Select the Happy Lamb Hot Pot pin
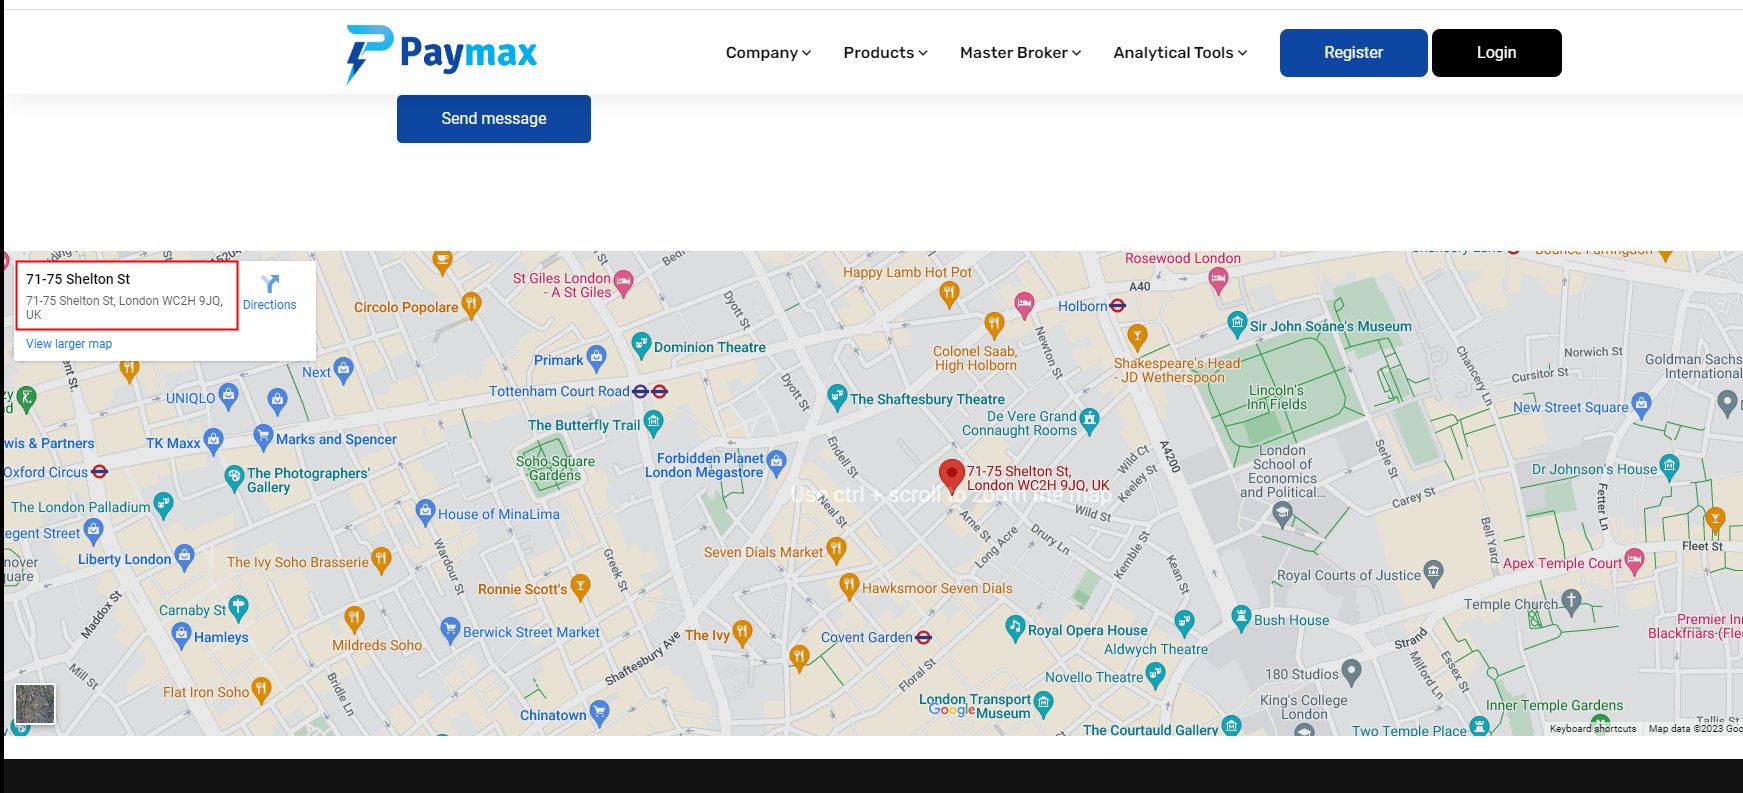The width and height of the screenshot is (1743, 793). (949, 292)
